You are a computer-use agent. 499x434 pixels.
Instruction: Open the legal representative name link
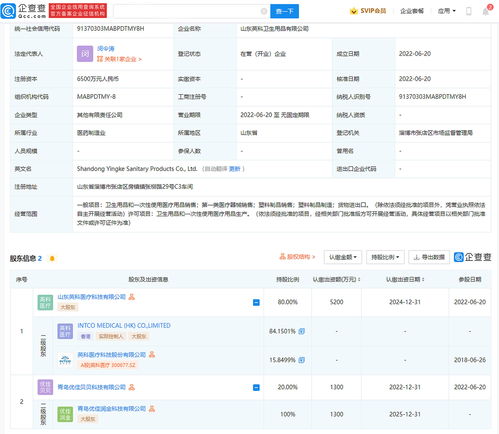(106, 49)
